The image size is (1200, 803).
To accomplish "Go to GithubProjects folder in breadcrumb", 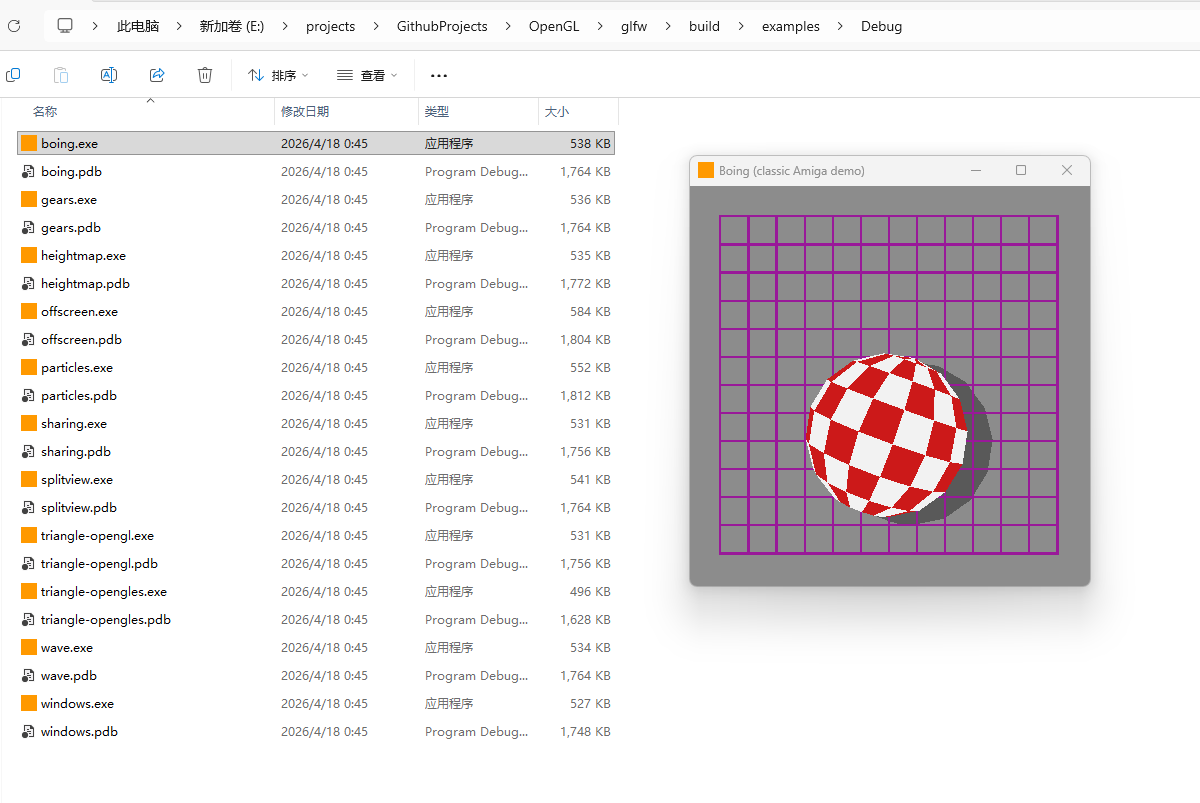I will 442,26.
